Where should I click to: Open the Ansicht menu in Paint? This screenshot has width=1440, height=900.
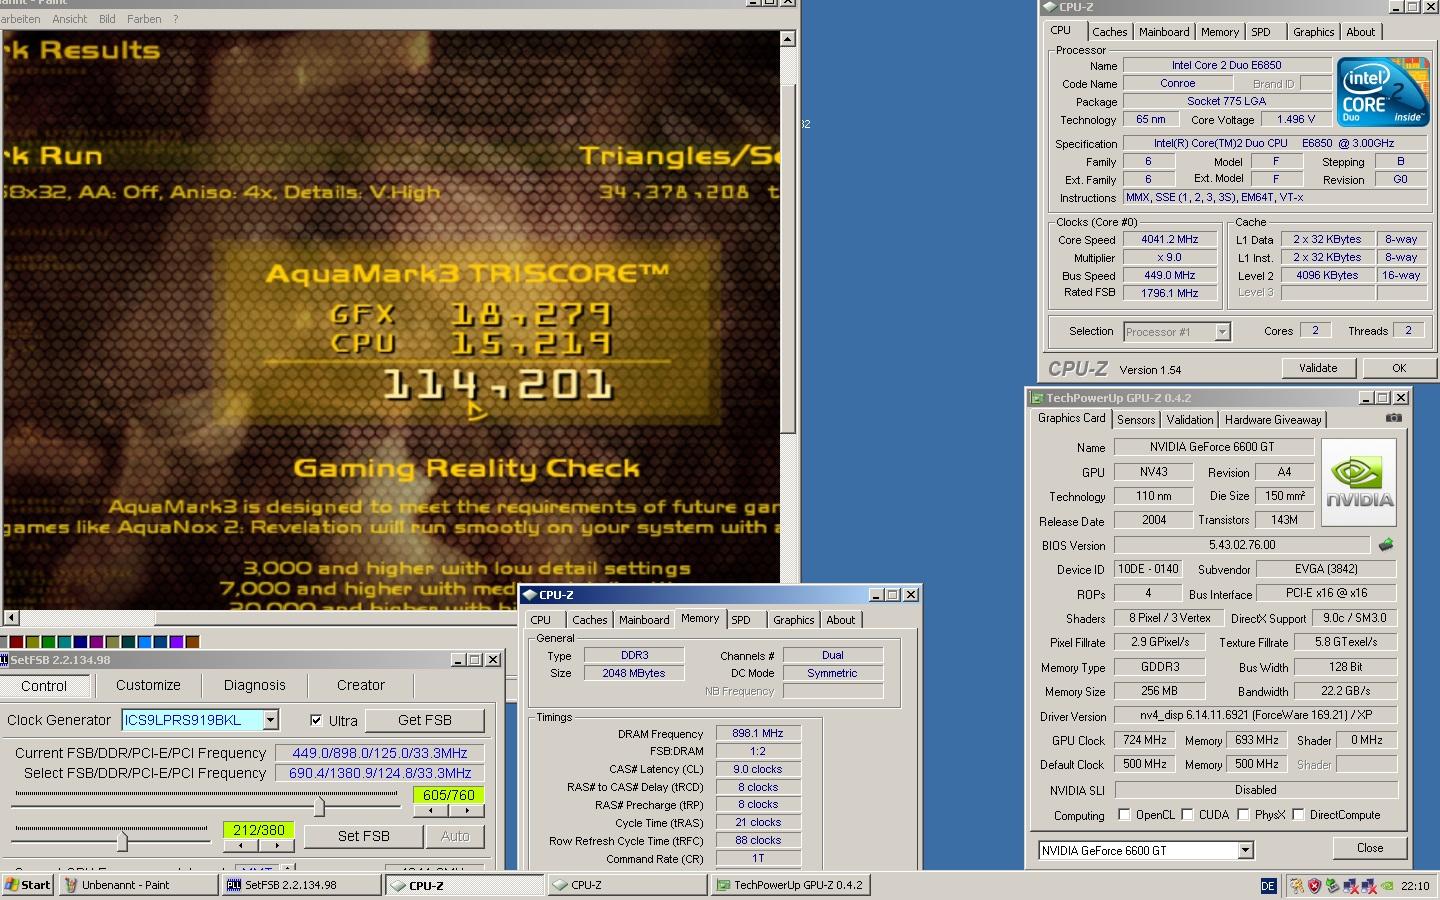69,19
